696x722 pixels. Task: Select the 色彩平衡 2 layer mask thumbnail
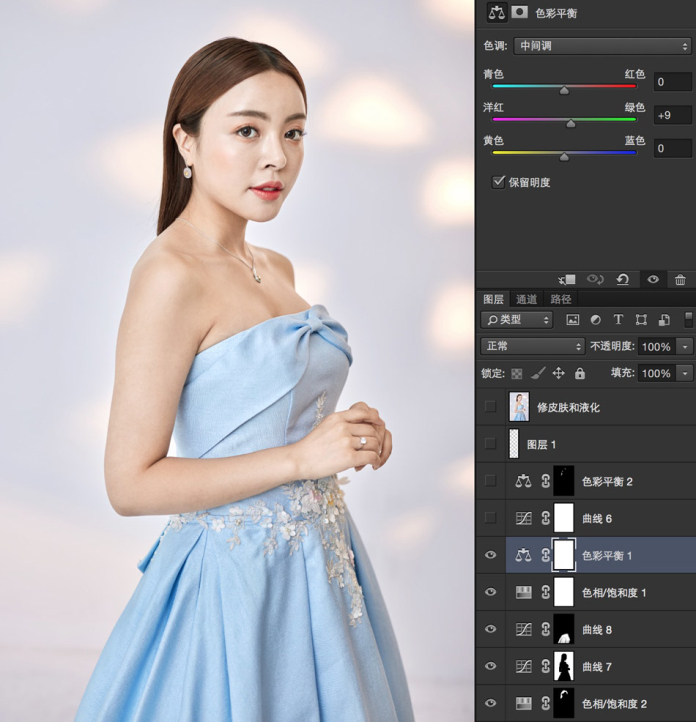tap(564, 481)
